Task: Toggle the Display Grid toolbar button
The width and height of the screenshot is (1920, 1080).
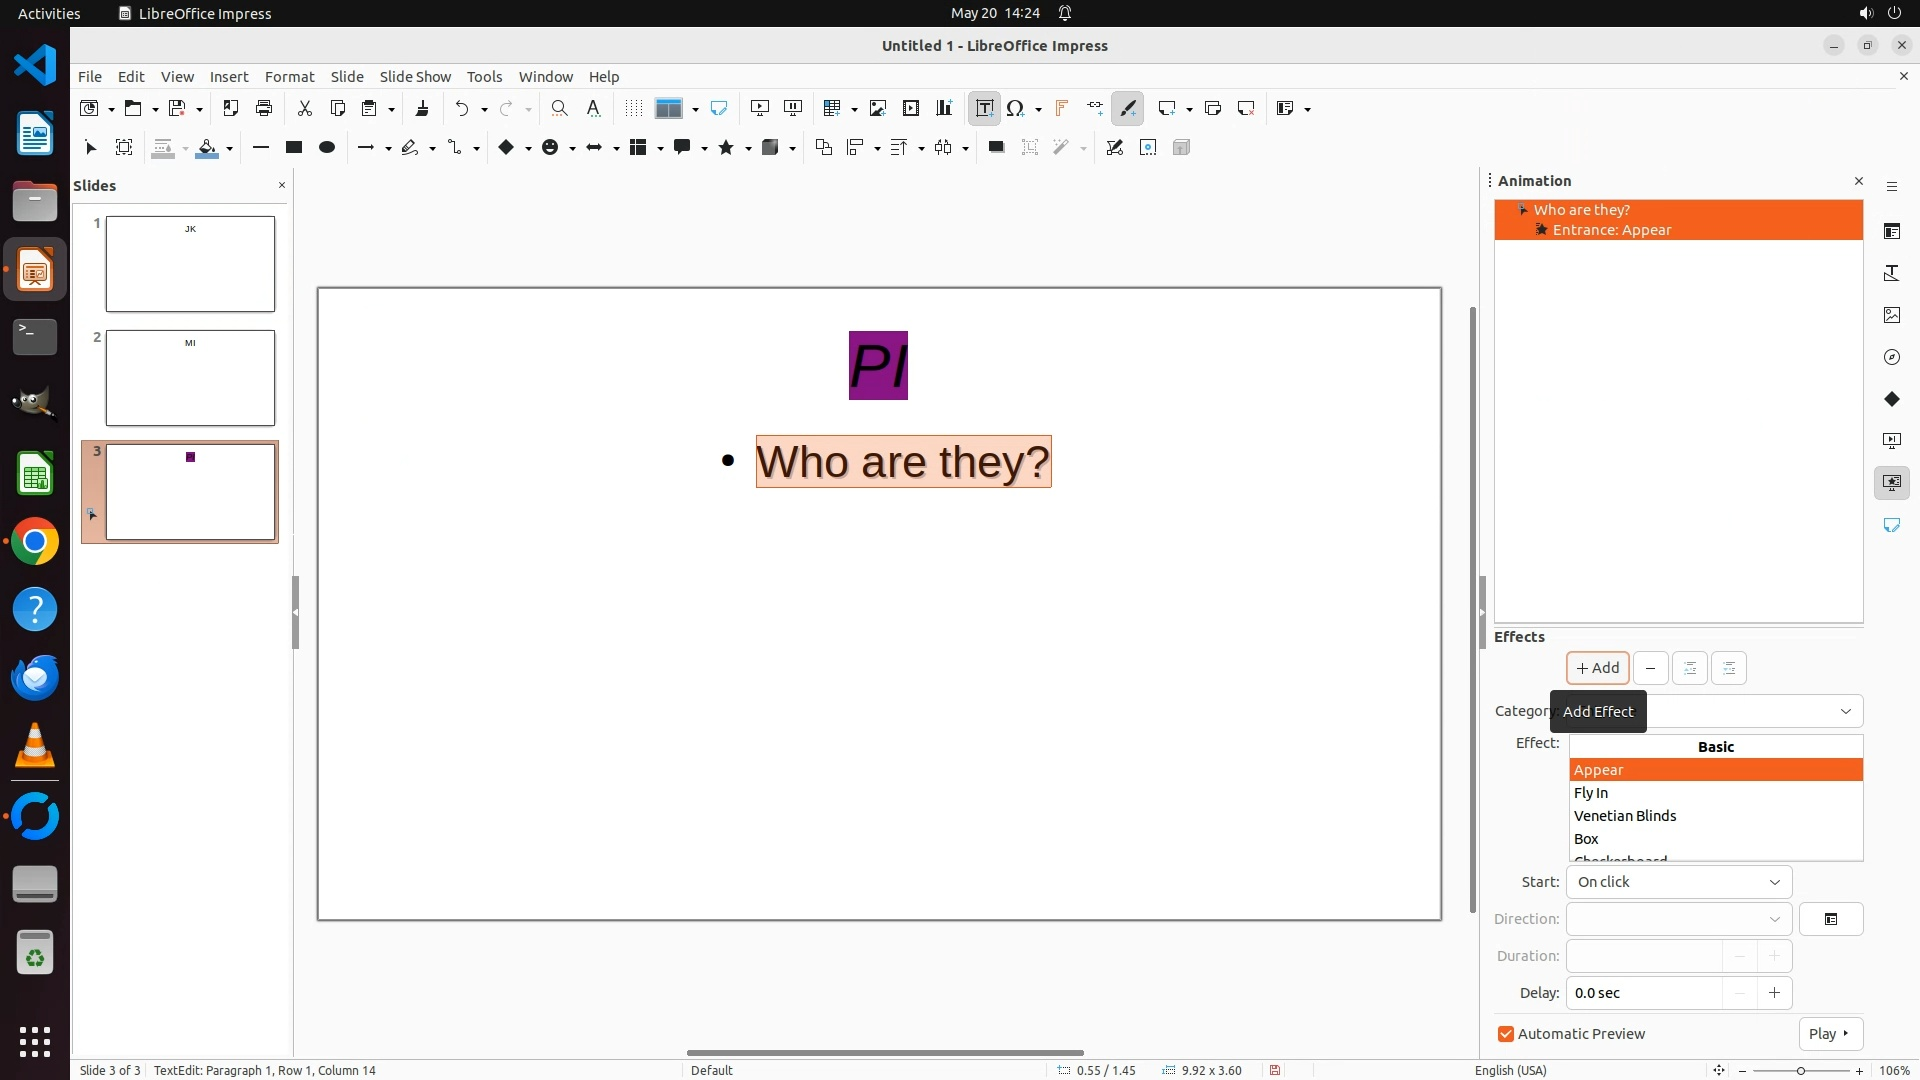Action: tap(633, 108)
